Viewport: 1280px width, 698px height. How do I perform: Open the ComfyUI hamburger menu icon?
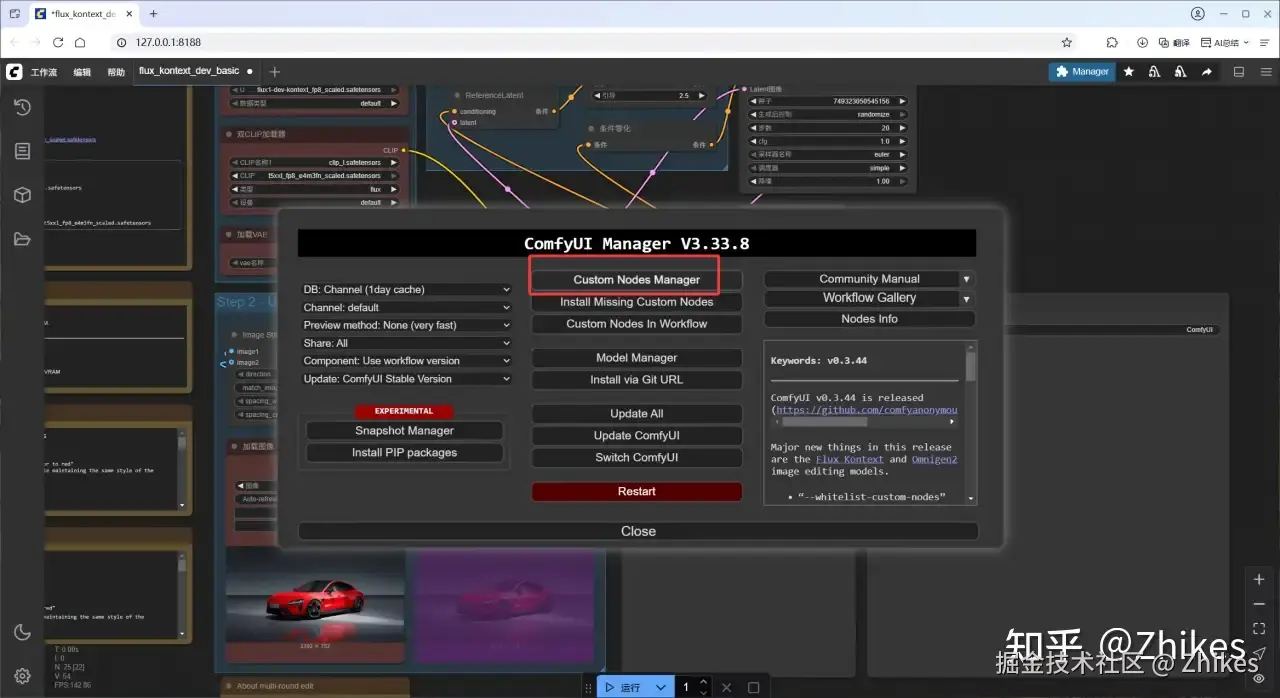1265,72
